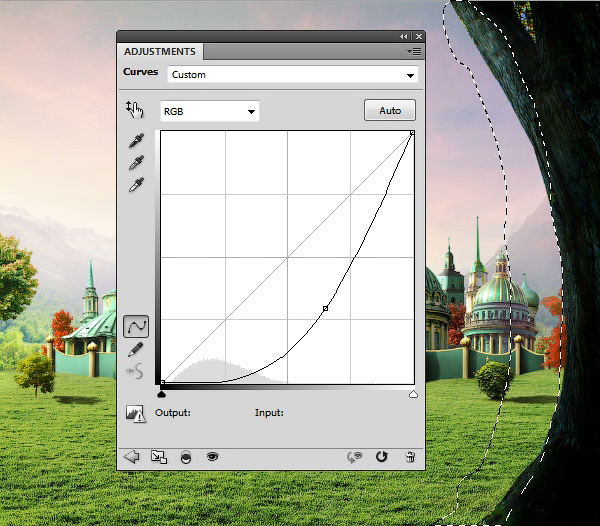The width and height of the screenshot is (600, 526).
Task: Reset Curves to adjustment defaults
Action: (382, 457)
